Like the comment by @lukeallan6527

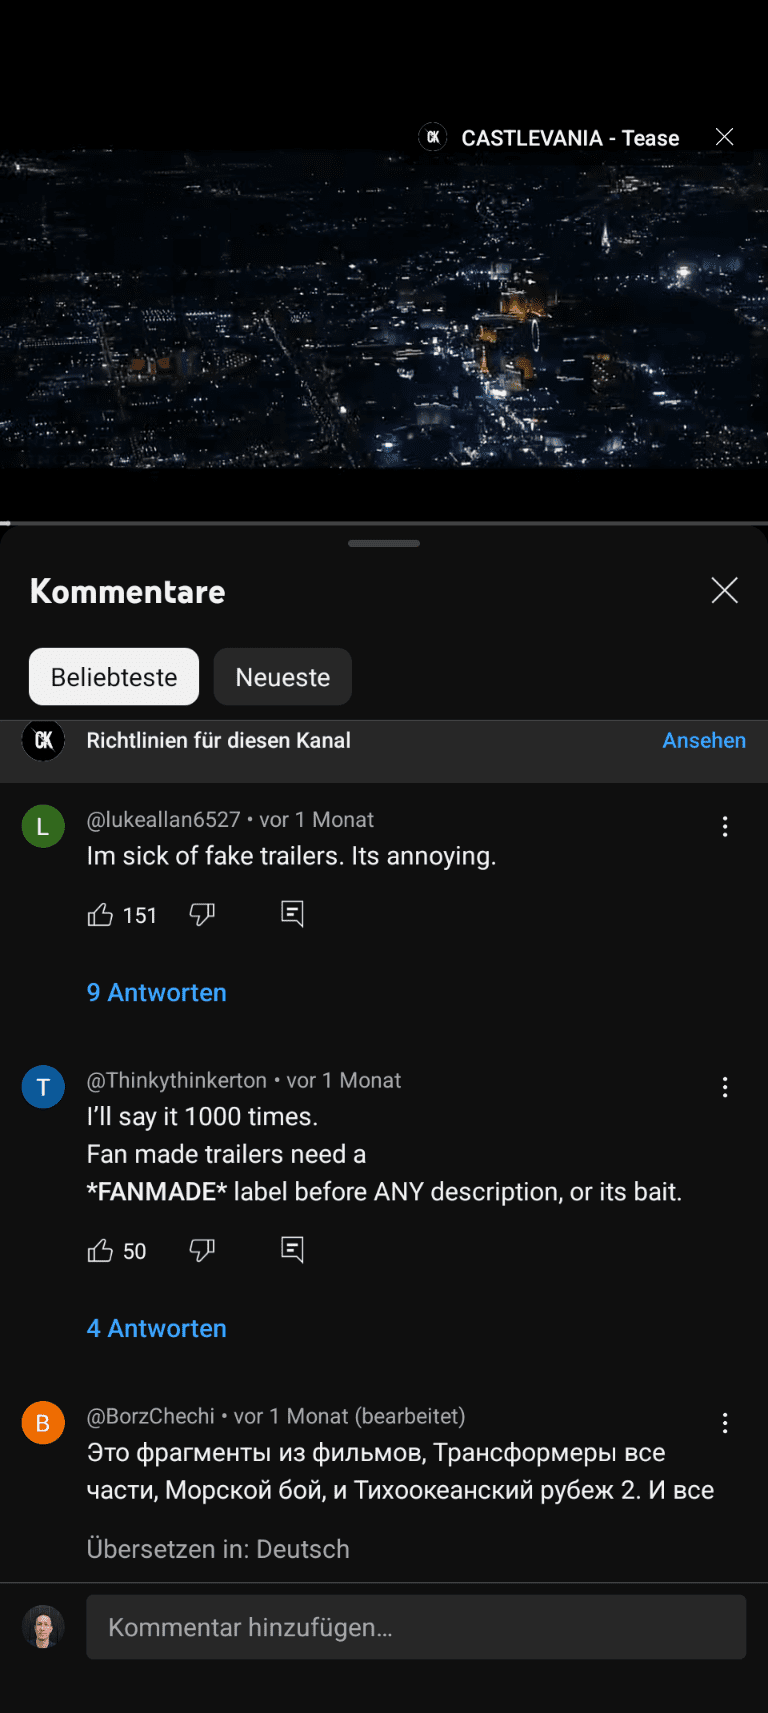click(100, 915)
